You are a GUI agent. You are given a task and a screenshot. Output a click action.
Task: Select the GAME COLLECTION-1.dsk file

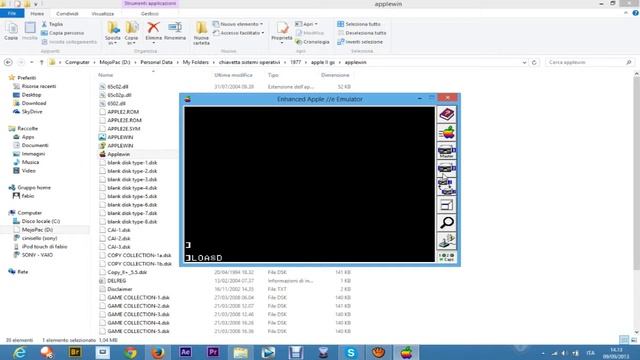pyautogui.click(x=138, y=298)
